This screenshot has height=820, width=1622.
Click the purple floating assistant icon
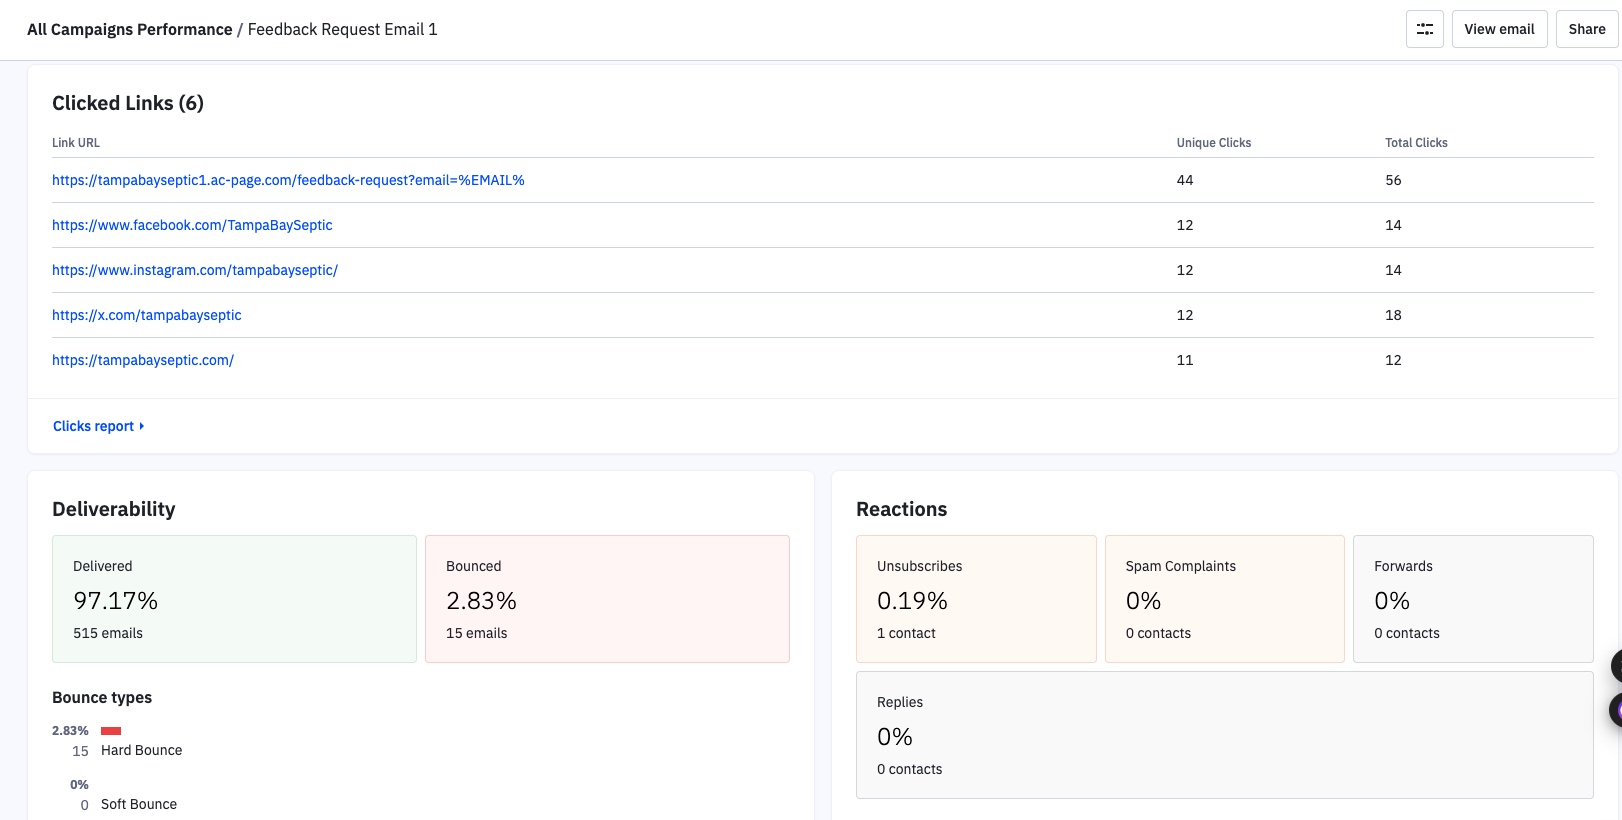click(1615, 710)
